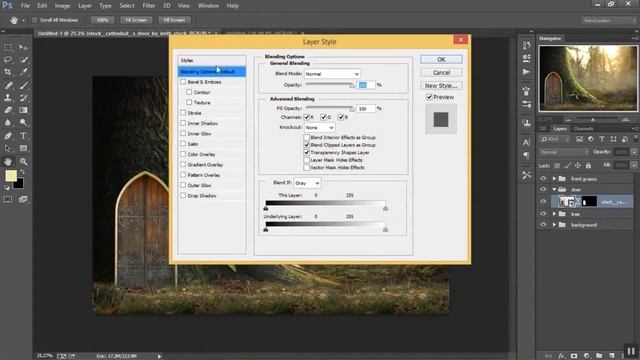This screenshot has width=640, height=360.
Task: Enable the Inner Shadow checkbox
Action: 183,123
